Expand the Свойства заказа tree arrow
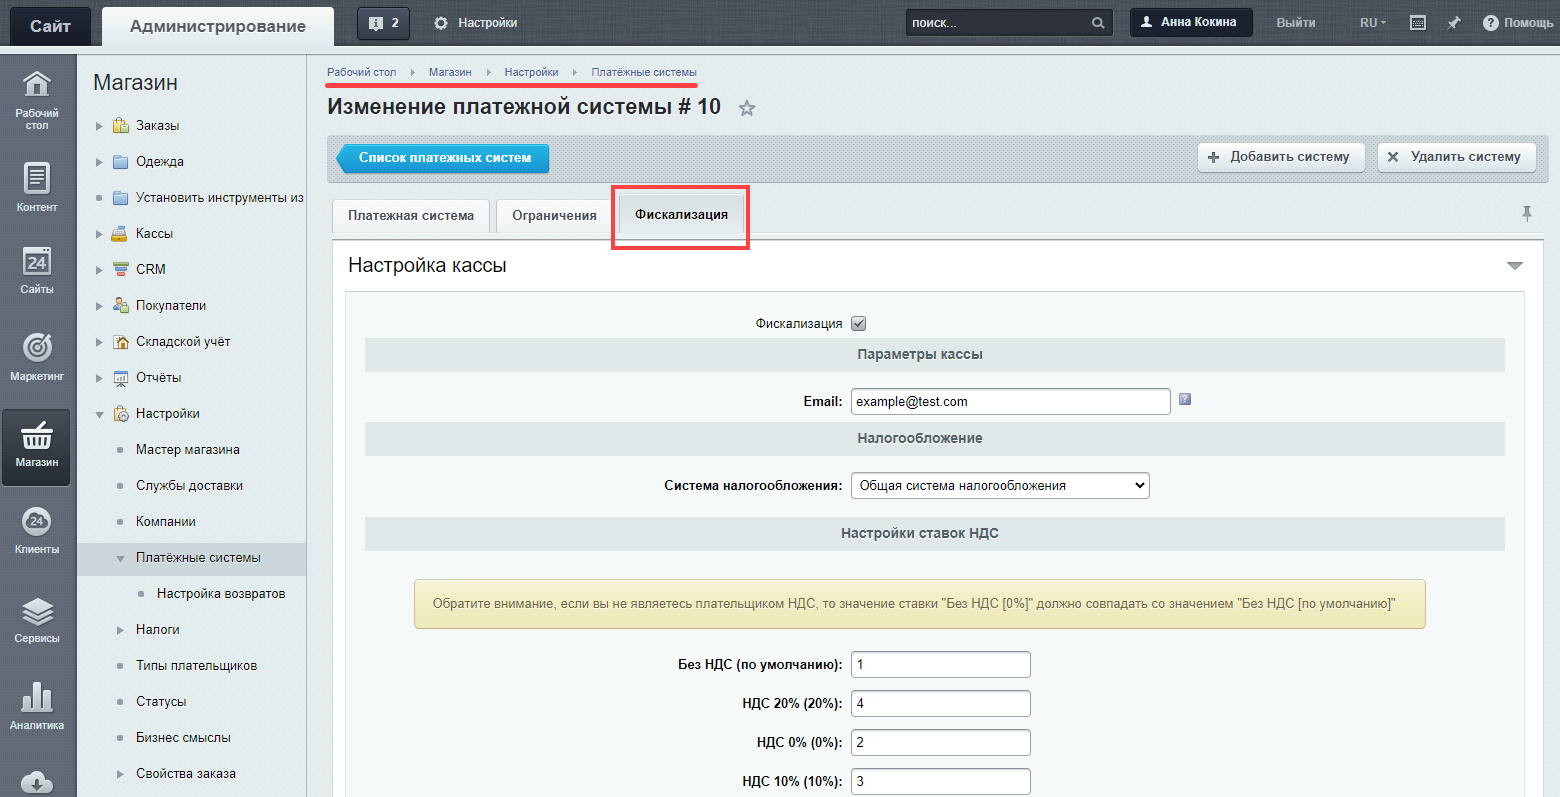This screenshot has height=797, width=1560. click(120, 774)
